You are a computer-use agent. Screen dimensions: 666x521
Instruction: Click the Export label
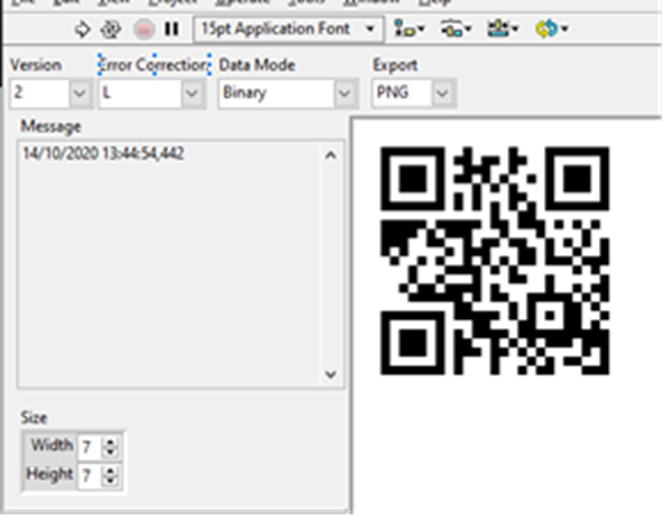(x=395, y=66)
